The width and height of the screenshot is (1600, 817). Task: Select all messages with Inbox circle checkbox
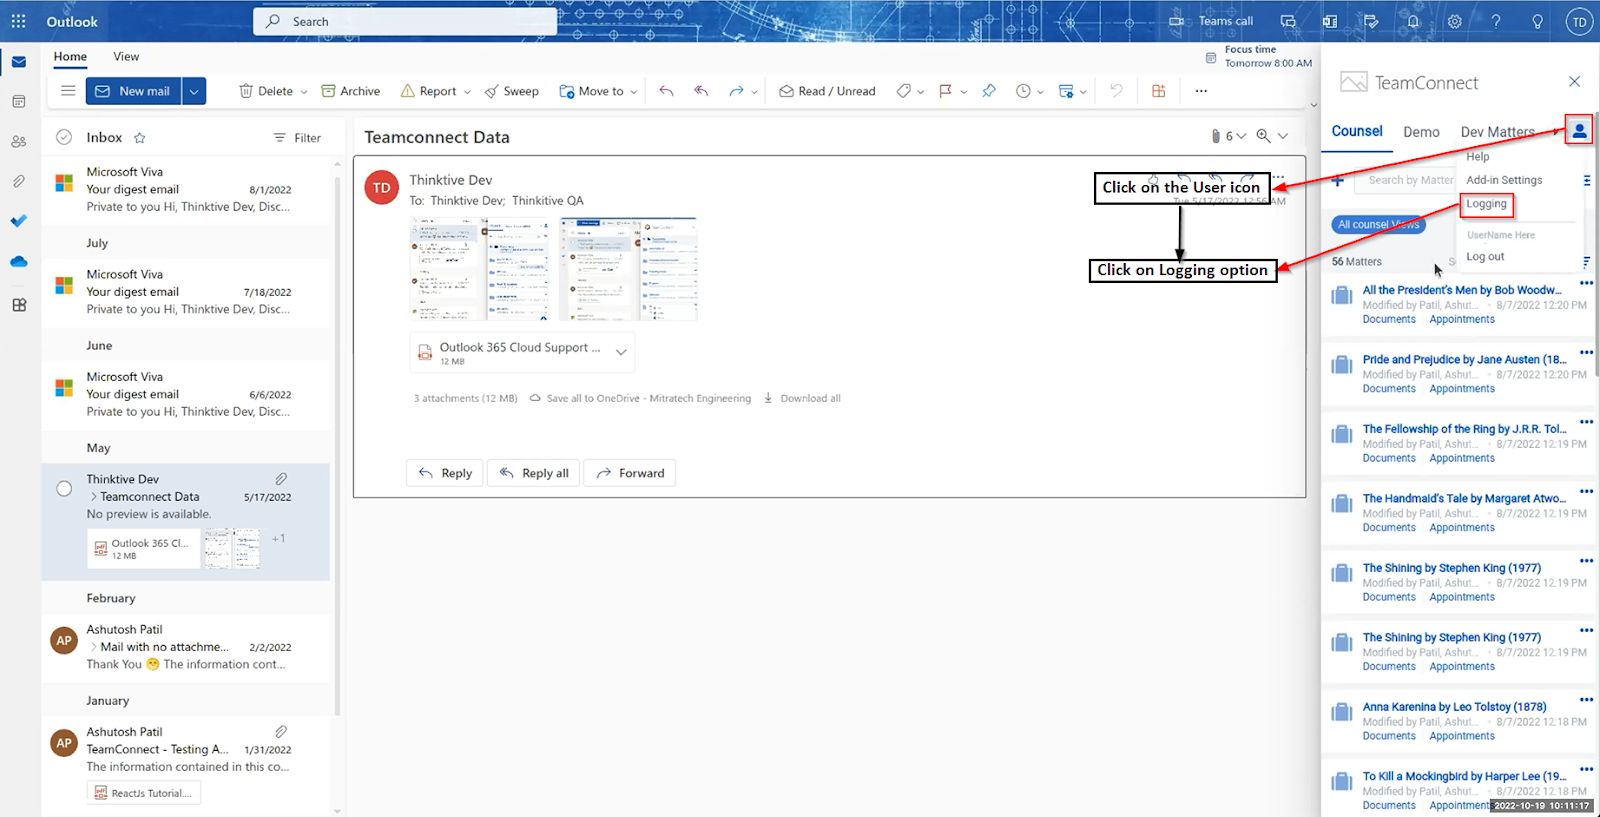pos(64,137)
